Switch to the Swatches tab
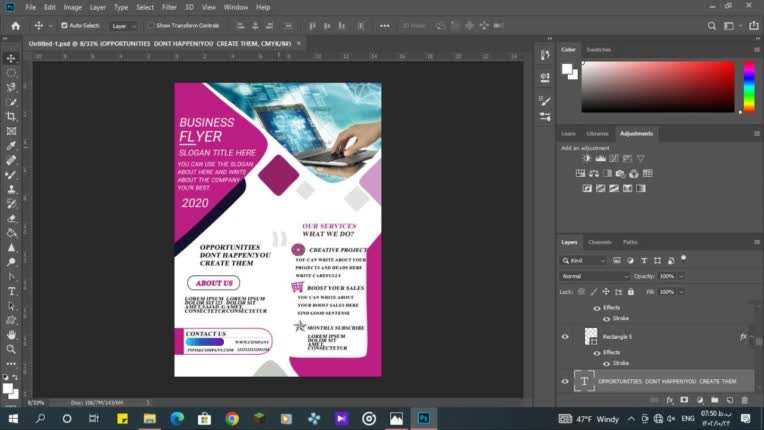 point(599,50)
